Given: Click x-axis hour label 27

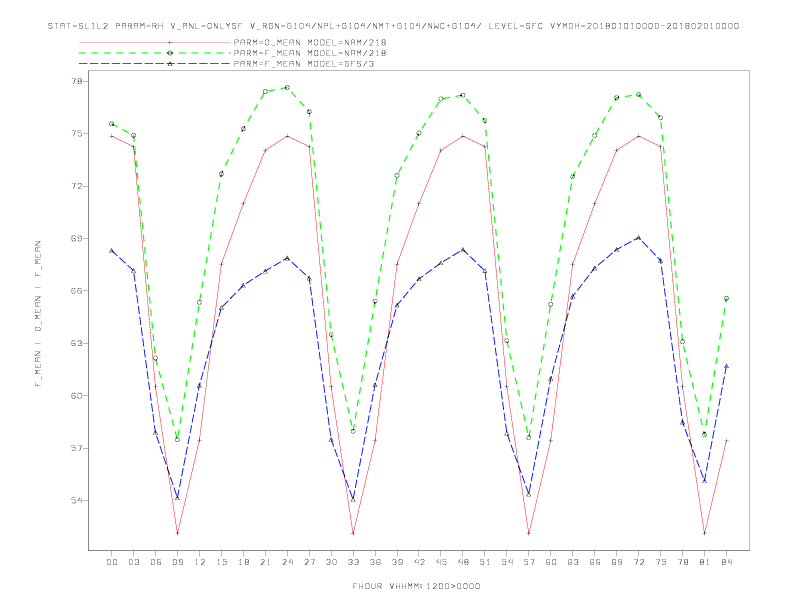Looking at the screenshot, I should [309, 562].
